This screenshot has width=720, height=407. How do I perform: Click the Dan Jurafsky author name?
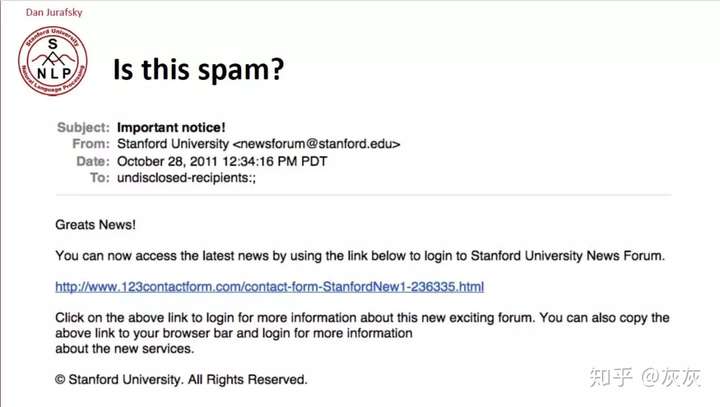(x=54, y=12)
